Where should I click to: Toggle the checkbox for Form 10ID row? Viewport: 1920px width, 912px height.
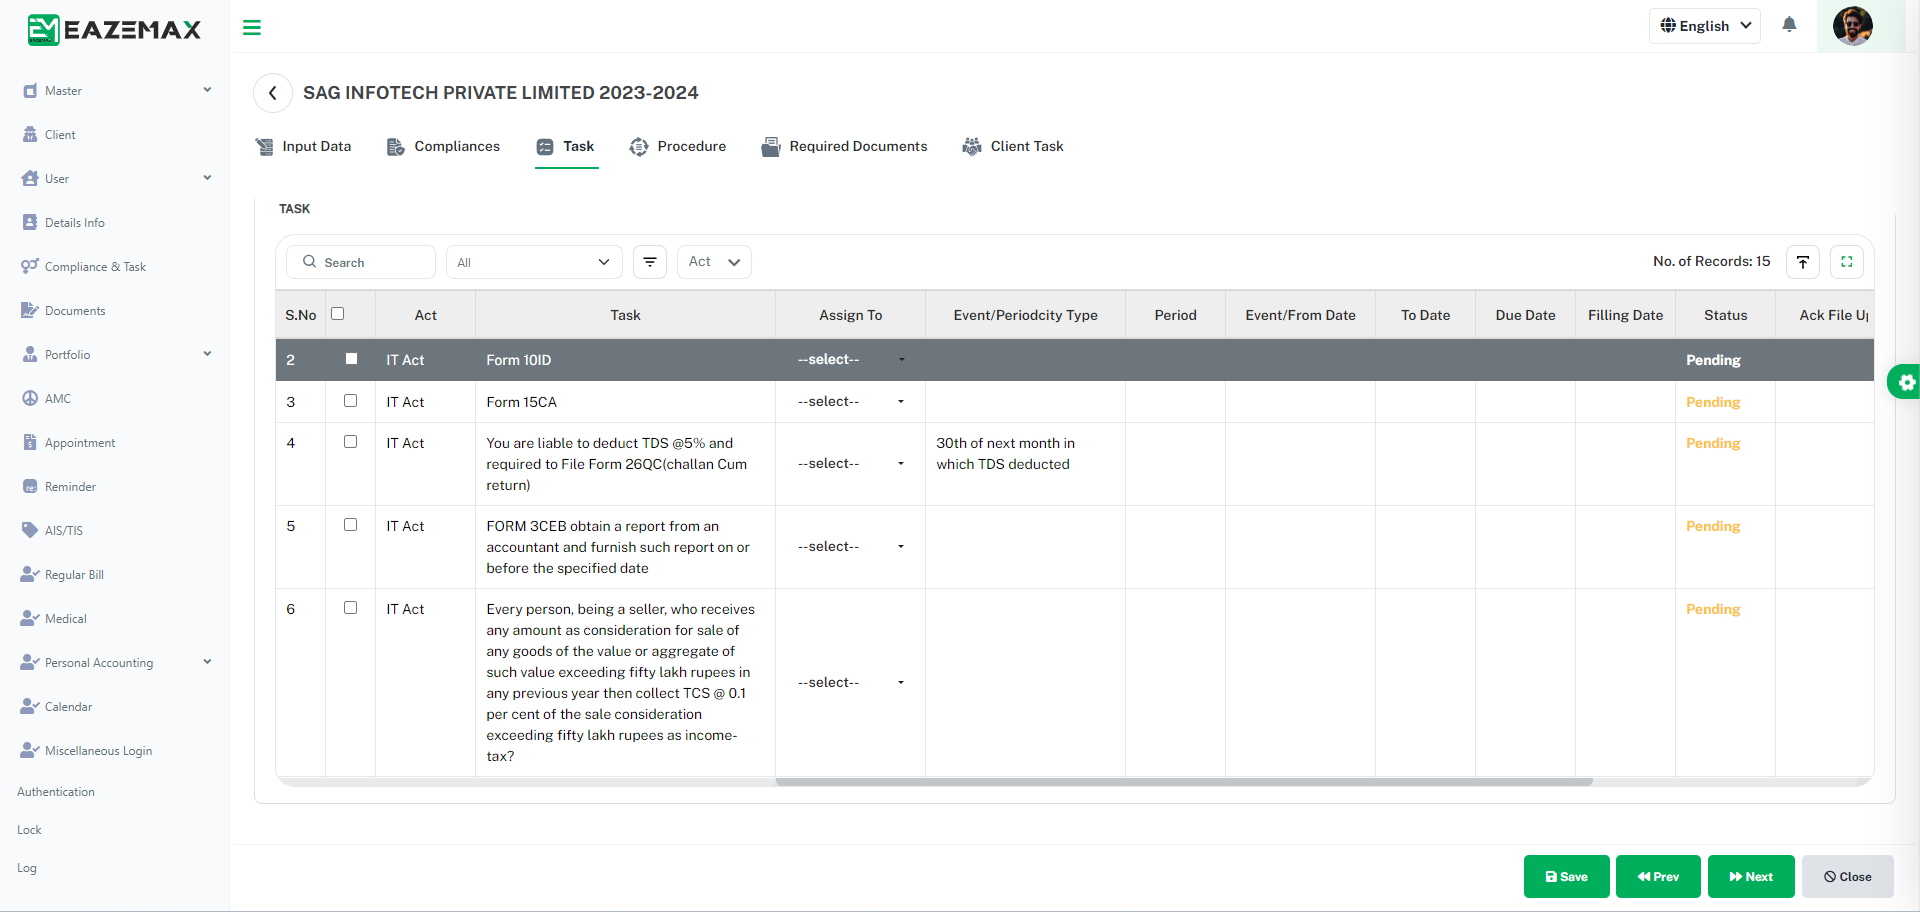pos(351,359)
